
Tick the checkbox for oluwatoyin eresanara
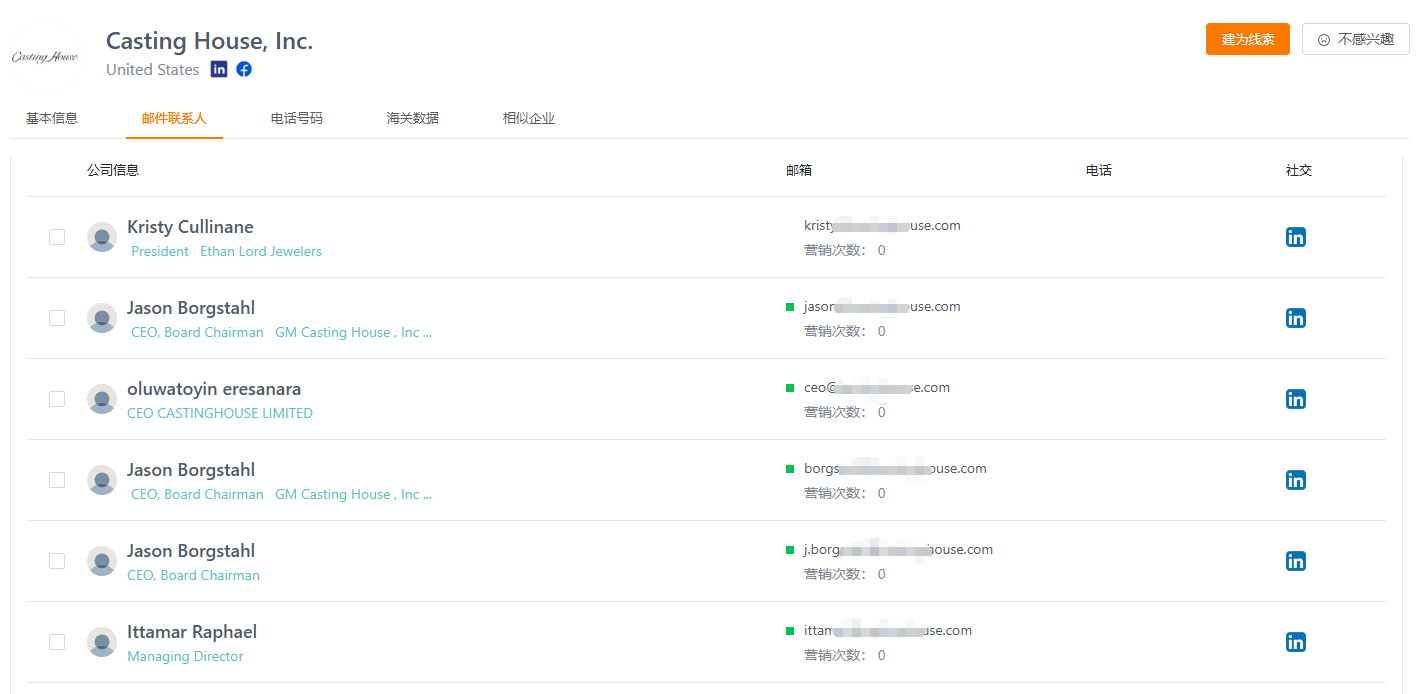57,399
